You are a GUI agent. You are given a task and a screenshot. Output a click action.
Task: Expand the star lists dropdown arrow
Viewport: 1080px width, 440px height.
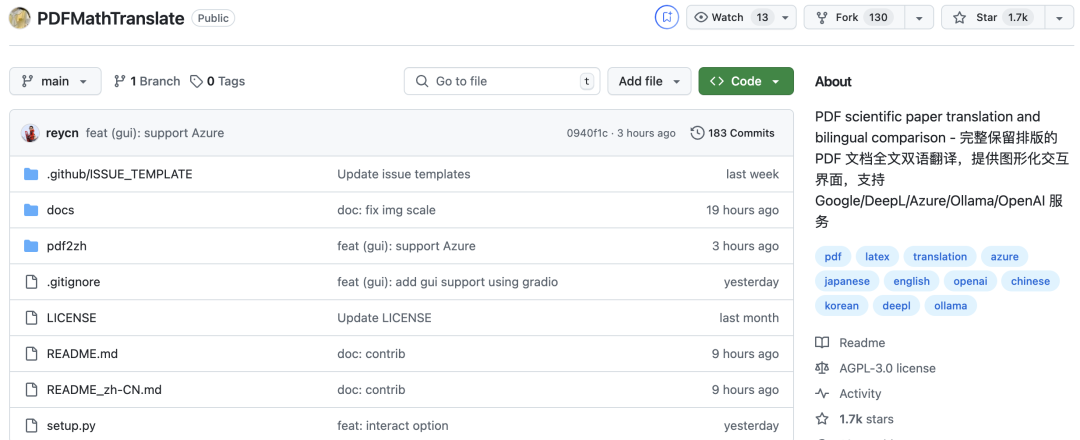tap(1058, 17)
